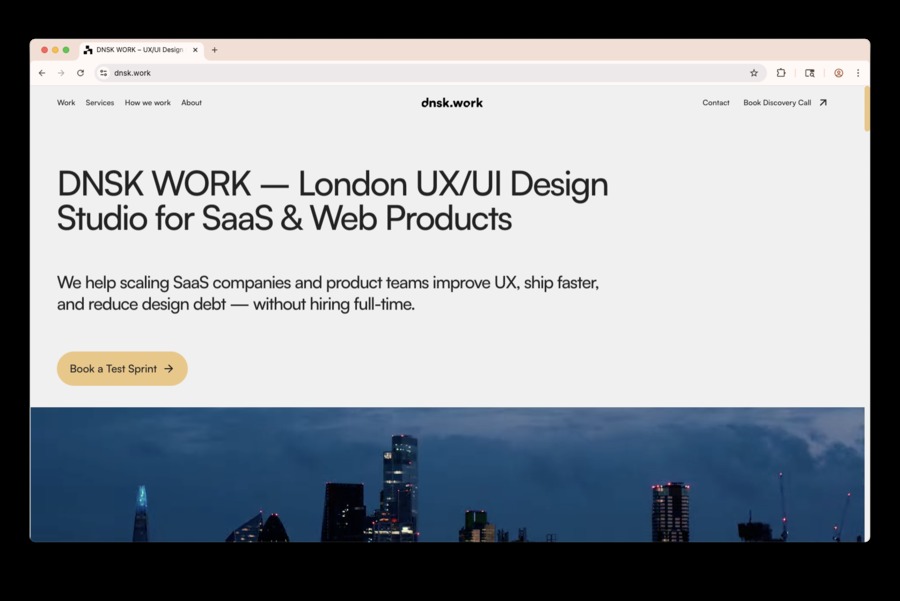Click the How we work navigation item

[147, 102]
